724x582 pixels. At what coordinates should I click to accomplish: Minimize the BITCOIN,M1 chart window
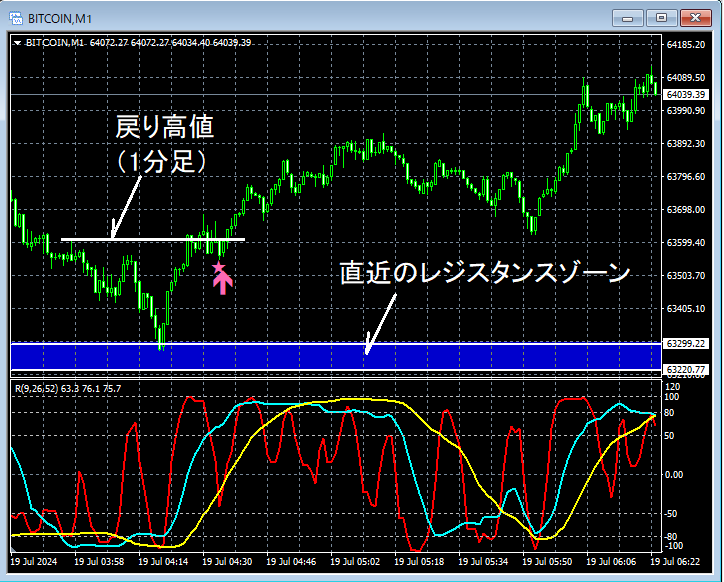point(627,18)
